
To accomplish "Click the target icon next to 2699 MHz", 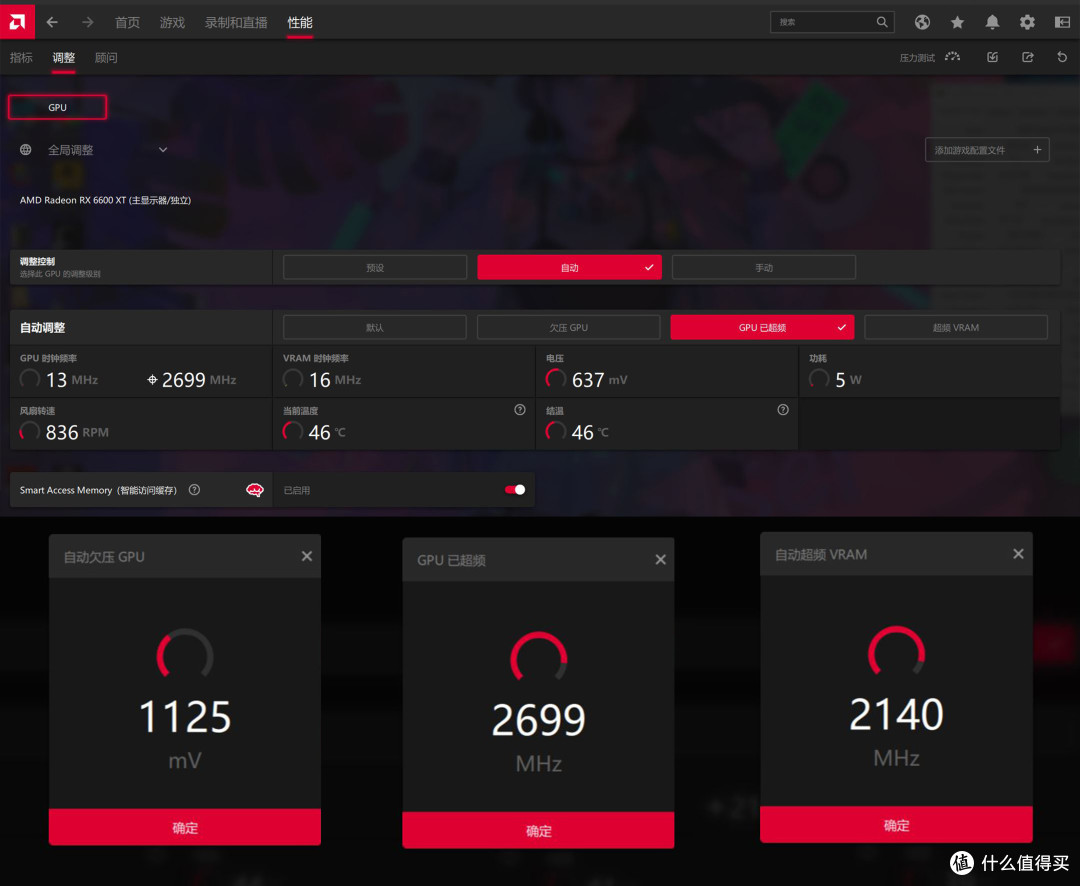I will pyautogui.click(x=152, y=380).
